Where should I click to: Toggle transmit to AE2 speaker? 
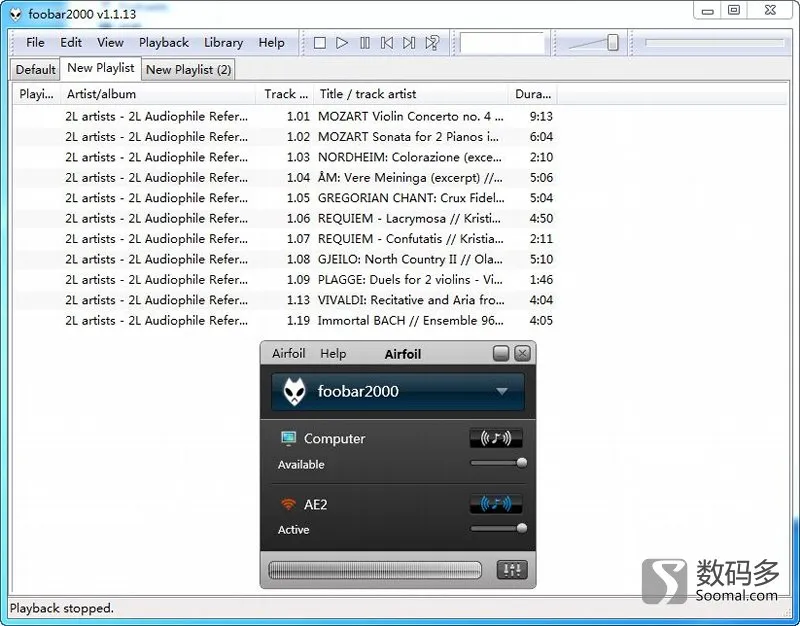click(495, 504)
